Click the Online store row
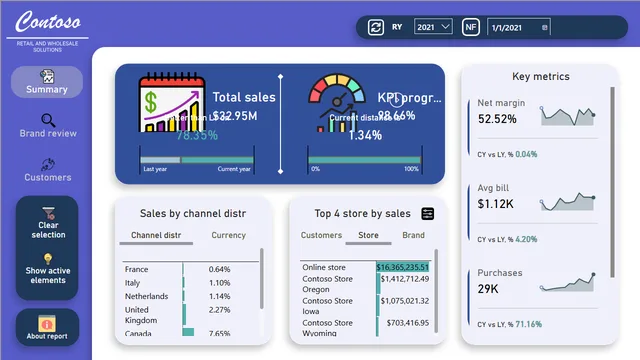 365,267
